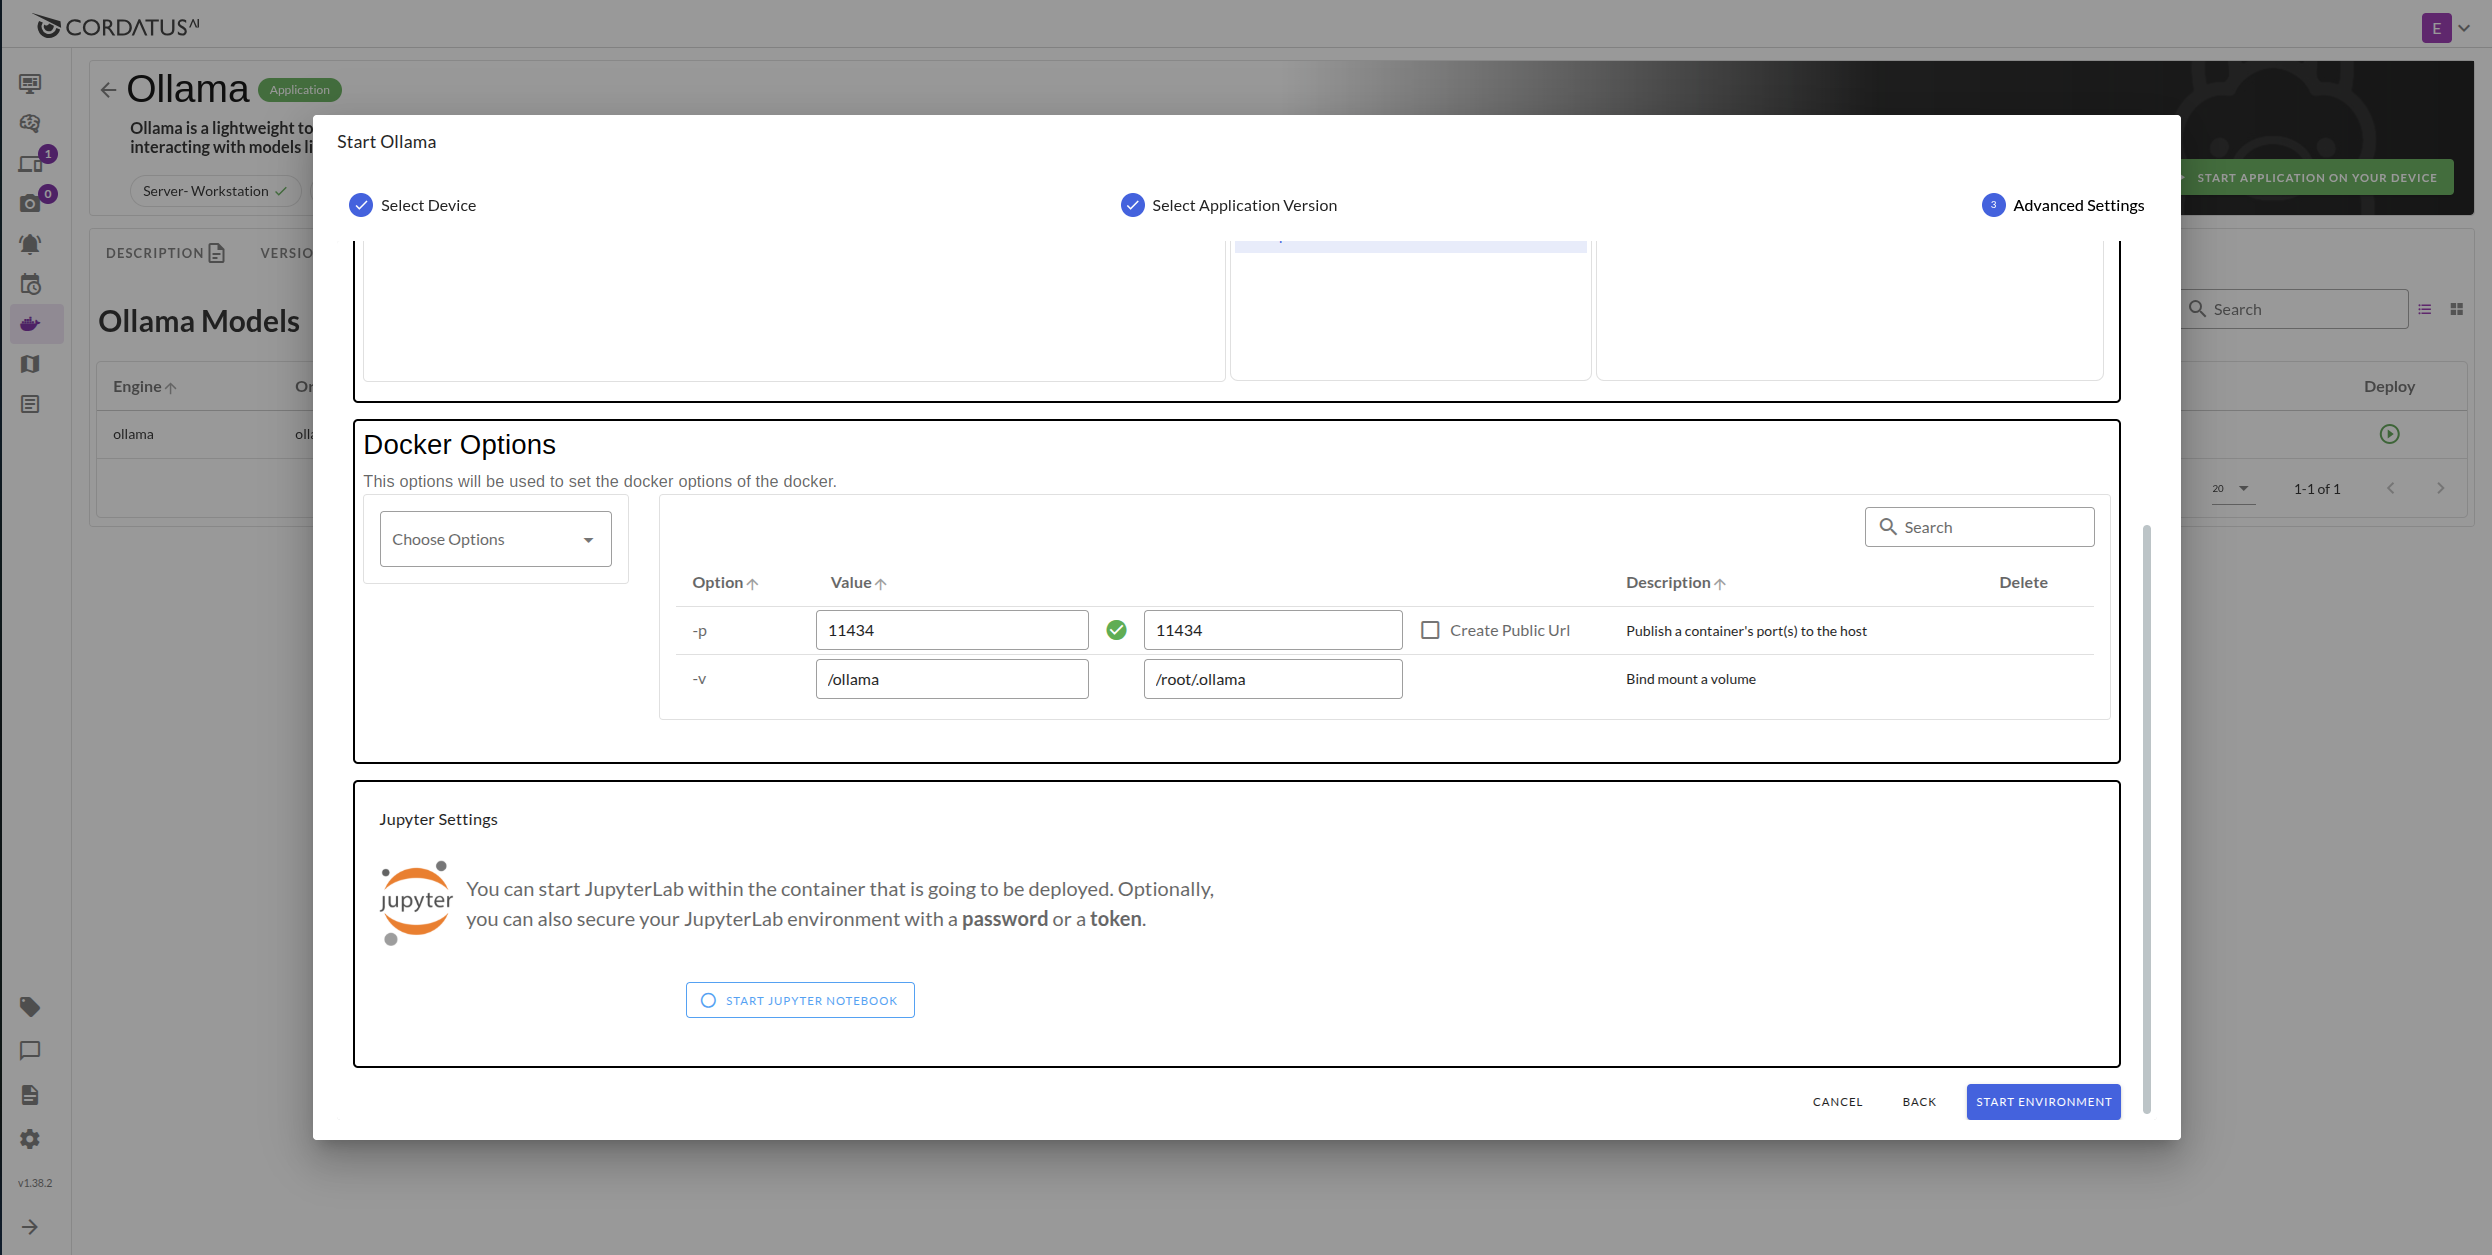Click the Jupyter logo

pyautogui.click(x=416, y=903)
